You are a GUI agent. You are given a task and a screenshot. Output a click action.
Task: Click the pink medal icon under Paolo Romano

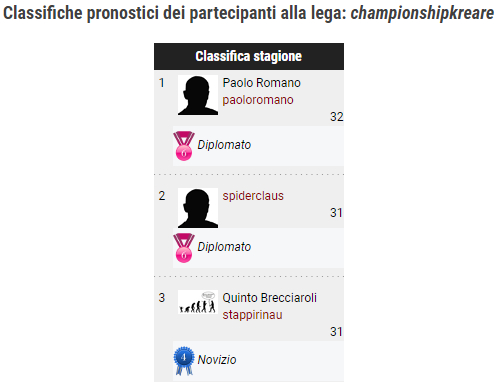coord(184,146)
